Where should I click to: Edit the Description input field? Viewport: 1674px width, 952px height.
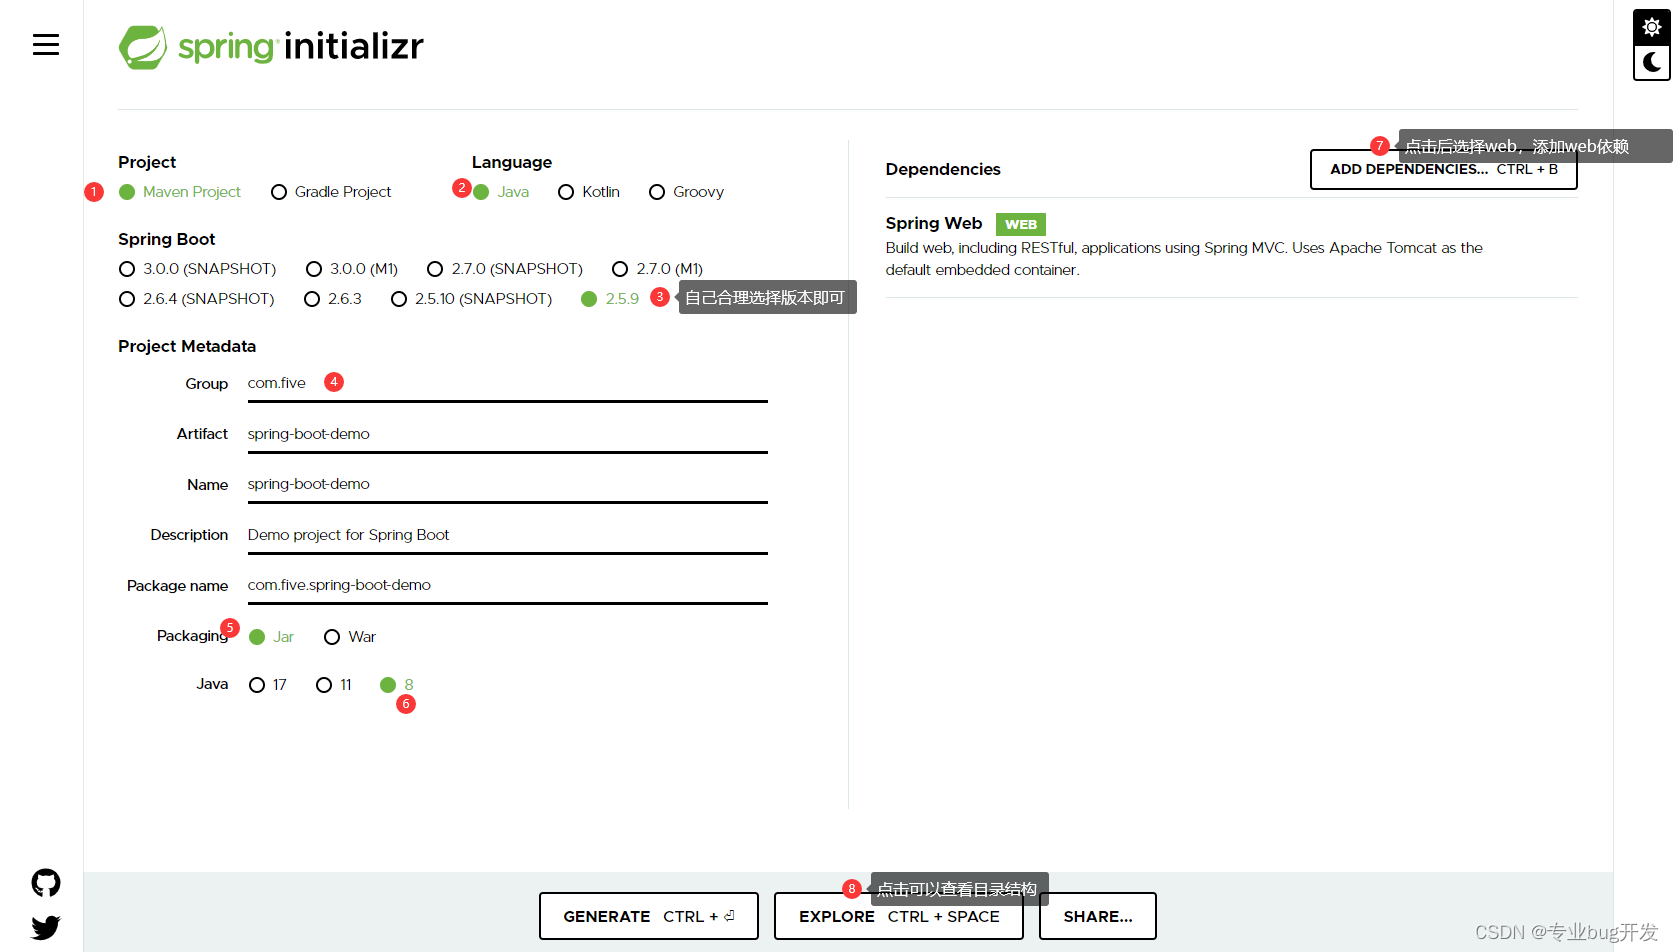click(507, 535)
